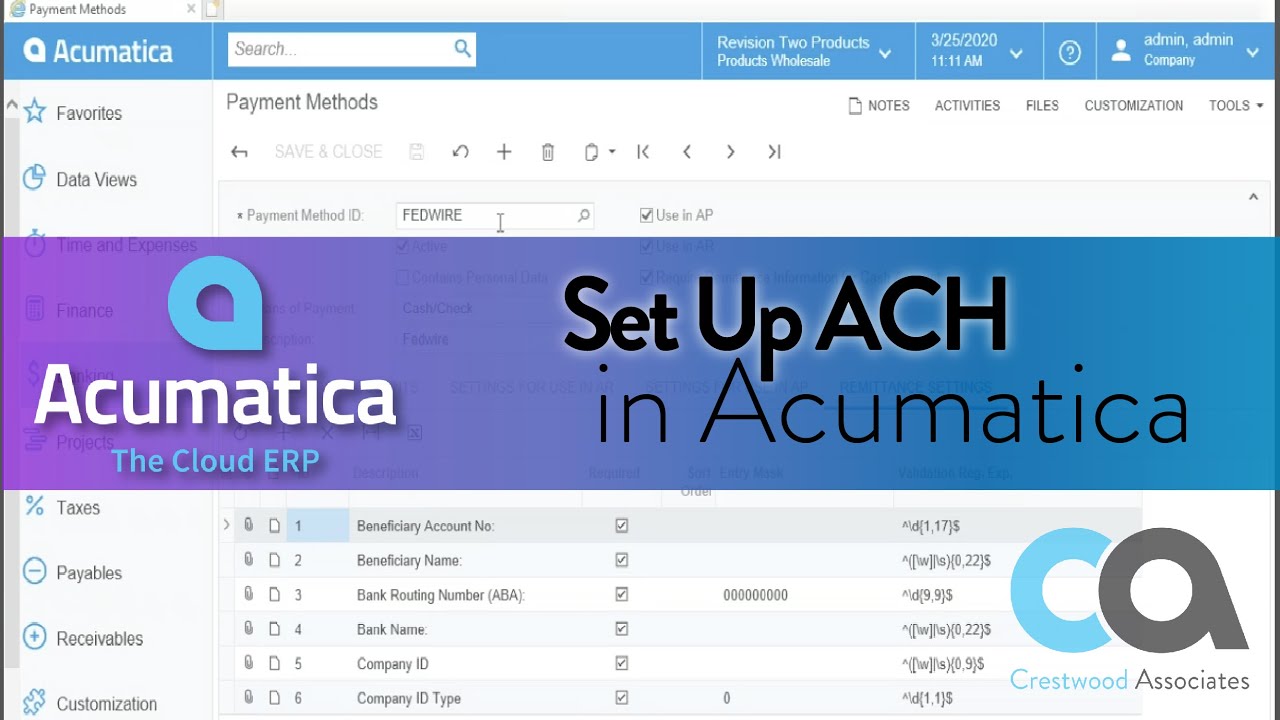Add new record with plus icon
Image resolution: width=1280 pixels, height=720 pixels.
click(x=504, y=152)
